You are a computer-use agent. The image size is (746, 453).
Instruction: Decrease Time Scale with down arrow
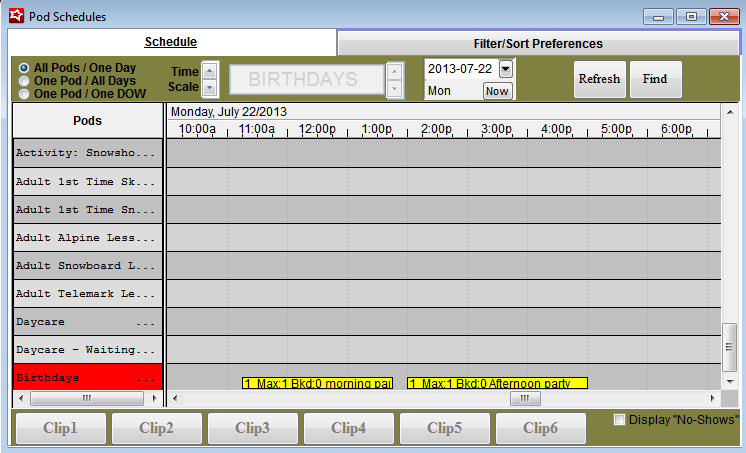(x=209, y=88)
